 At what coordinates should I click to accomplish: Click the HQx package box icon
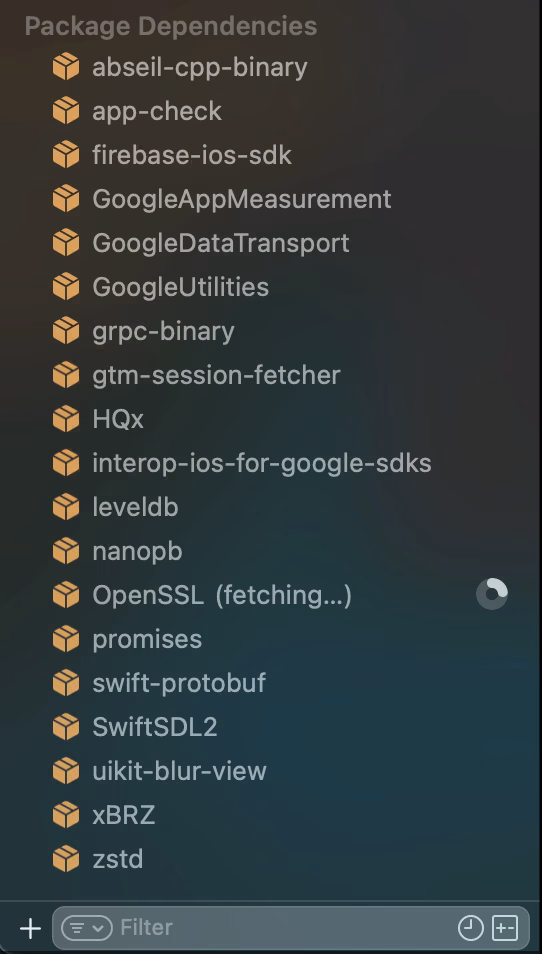click(x=66, y=419)
